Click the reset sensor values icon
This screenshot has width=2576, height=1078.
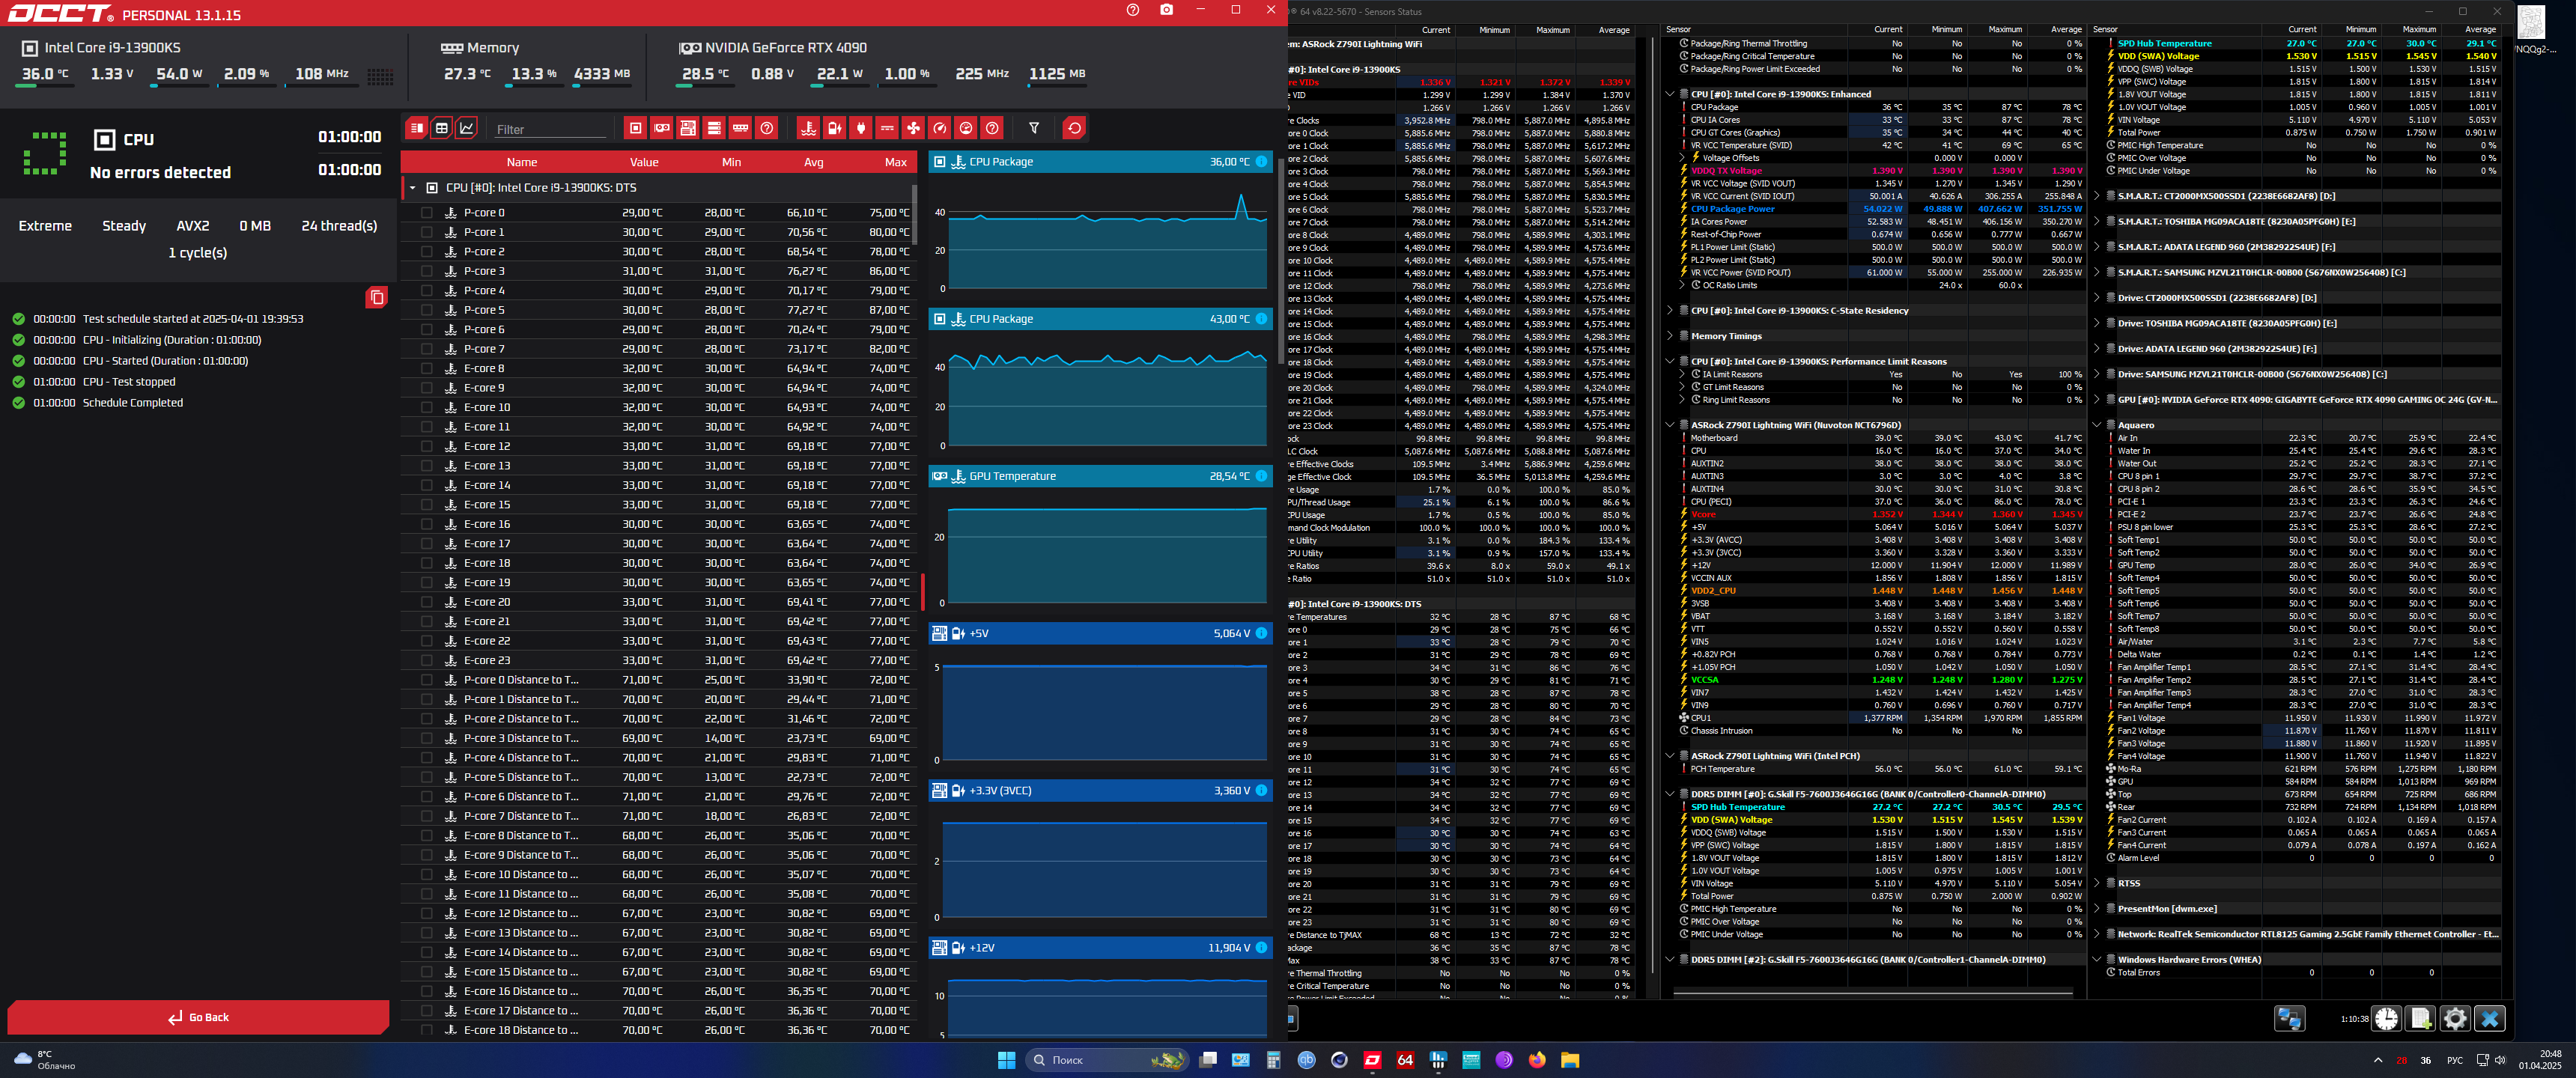point(1074,128)
